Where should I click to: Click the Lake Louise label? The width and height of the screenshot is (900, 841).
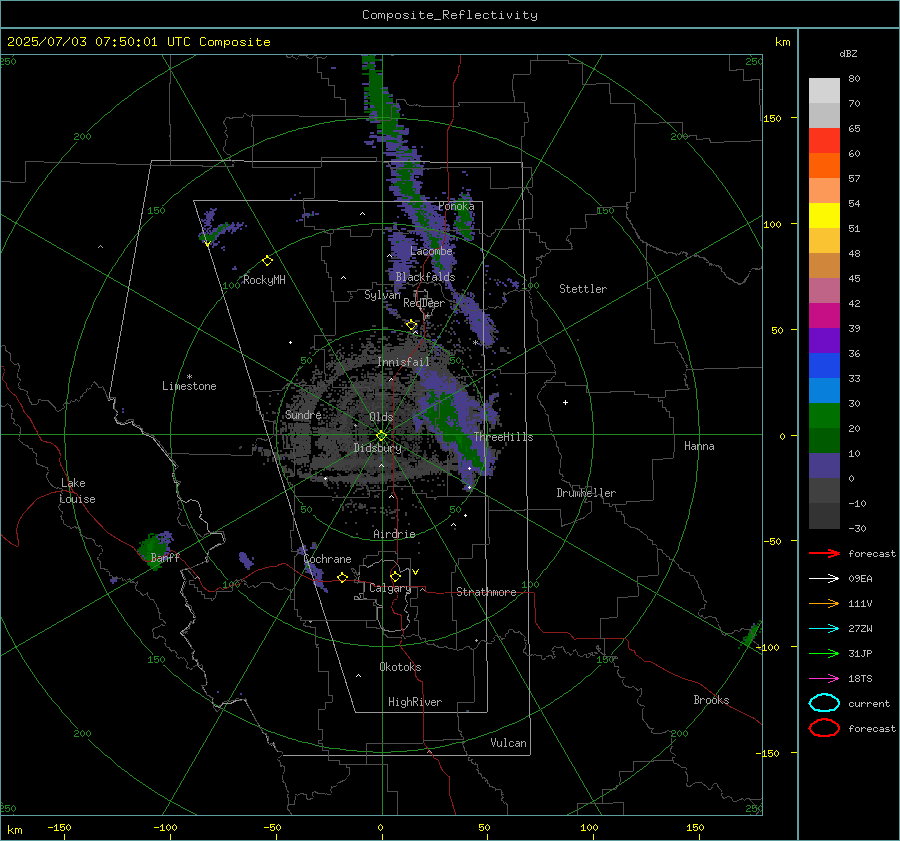point(77,491)
